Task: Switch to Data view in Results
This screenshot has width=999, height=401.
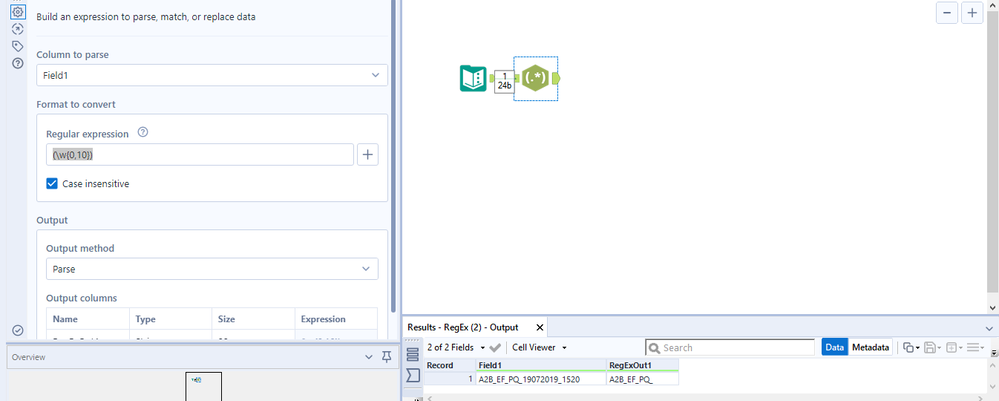Action: click(835, 347)
